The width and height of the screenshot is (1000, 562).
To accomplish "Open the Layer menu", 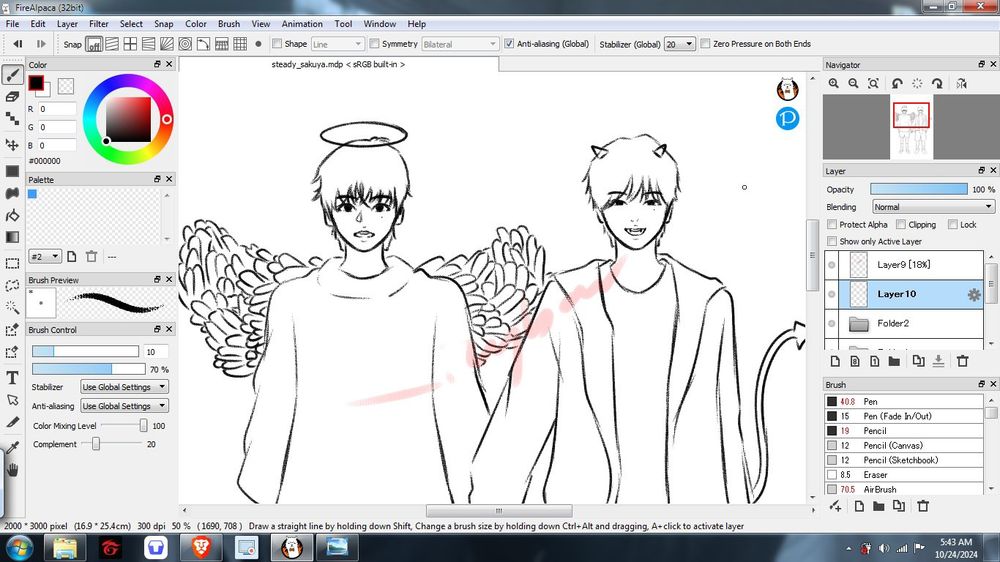I will click(67, 24).
